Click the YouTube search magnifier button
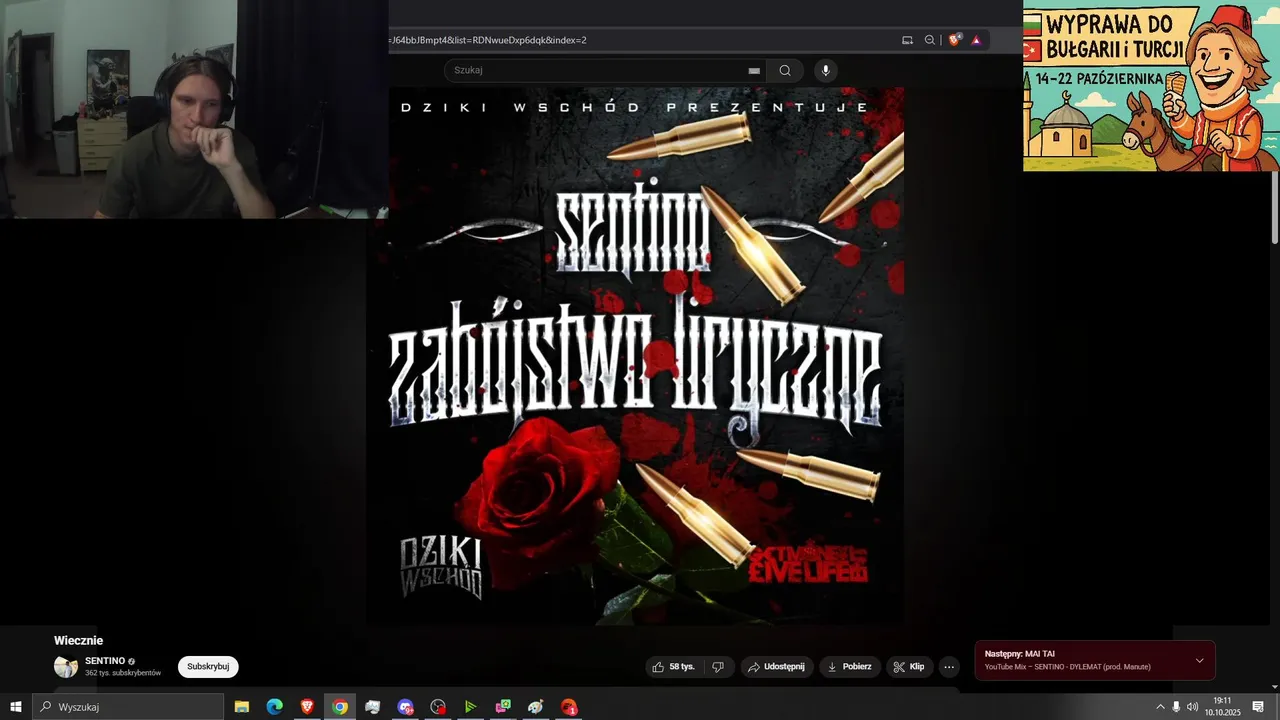This screenshot has width=1280, height=720. click(785, 70)
